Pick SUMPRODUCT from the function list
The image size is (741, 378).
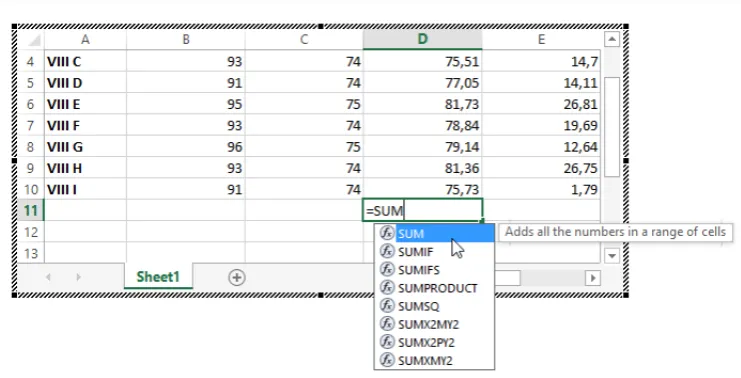coord(434,288)
